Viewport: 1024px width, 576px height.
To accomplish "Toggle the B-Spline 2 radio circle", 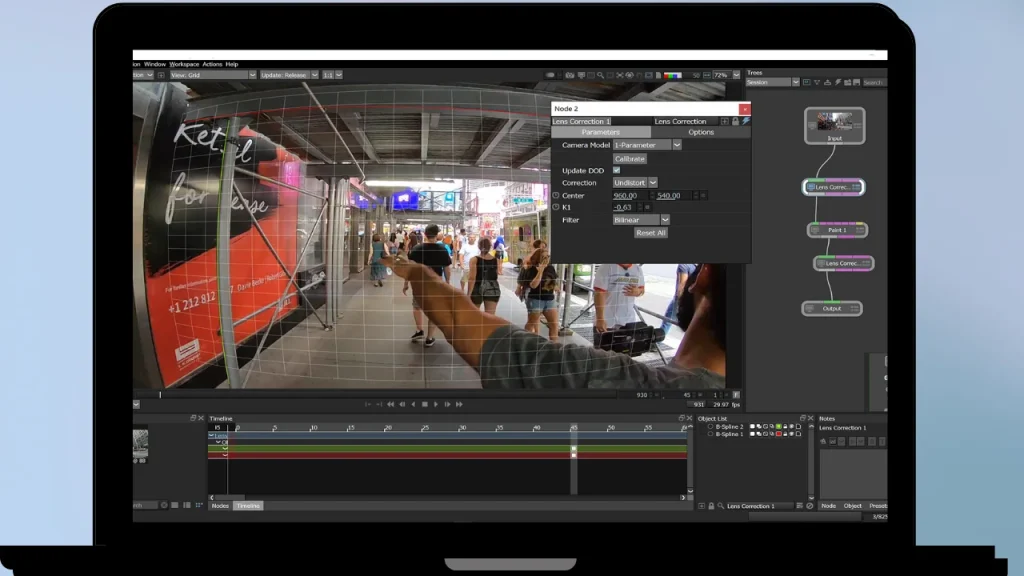I will [x=711, y=426].
